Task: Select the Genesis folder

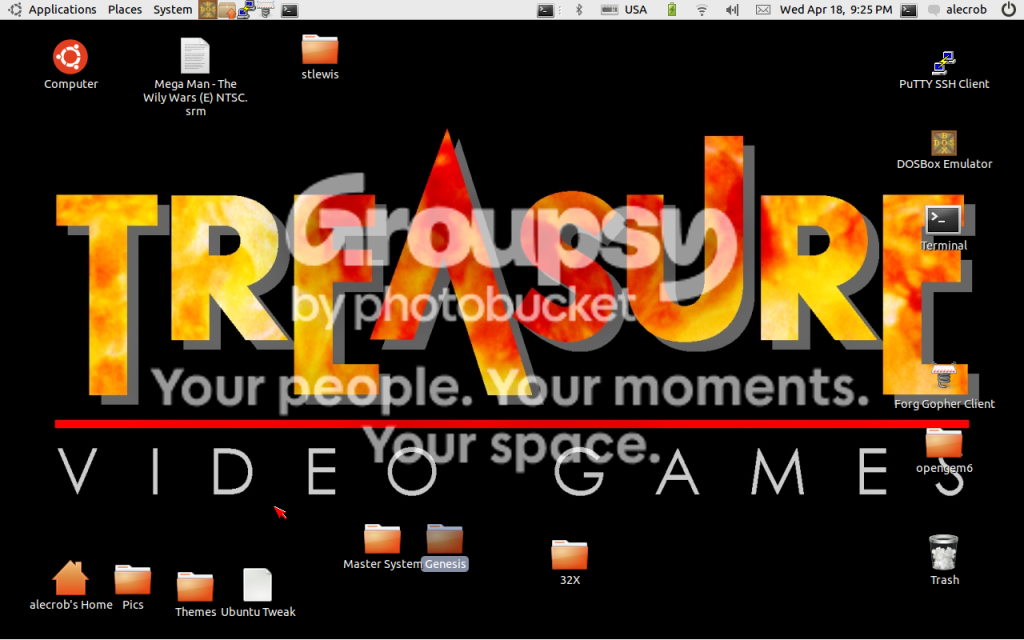Action: [445, 539]
